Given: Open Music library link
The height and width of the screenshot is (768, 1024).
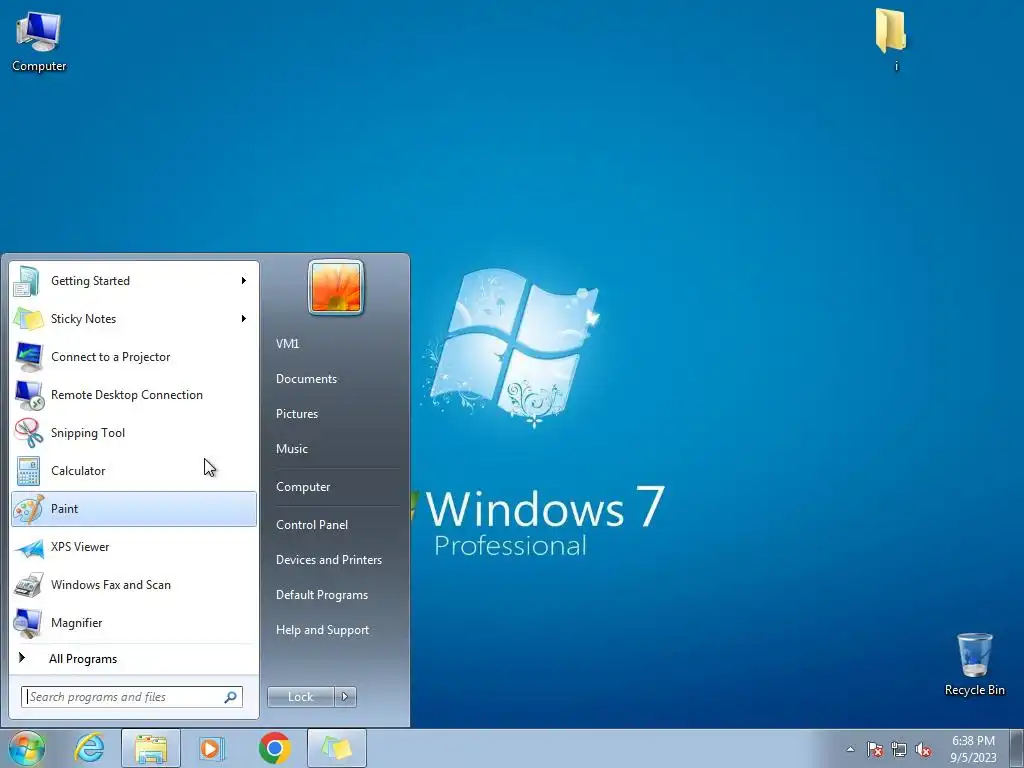Looking at the screenshot, I should [x=291, y=449].
